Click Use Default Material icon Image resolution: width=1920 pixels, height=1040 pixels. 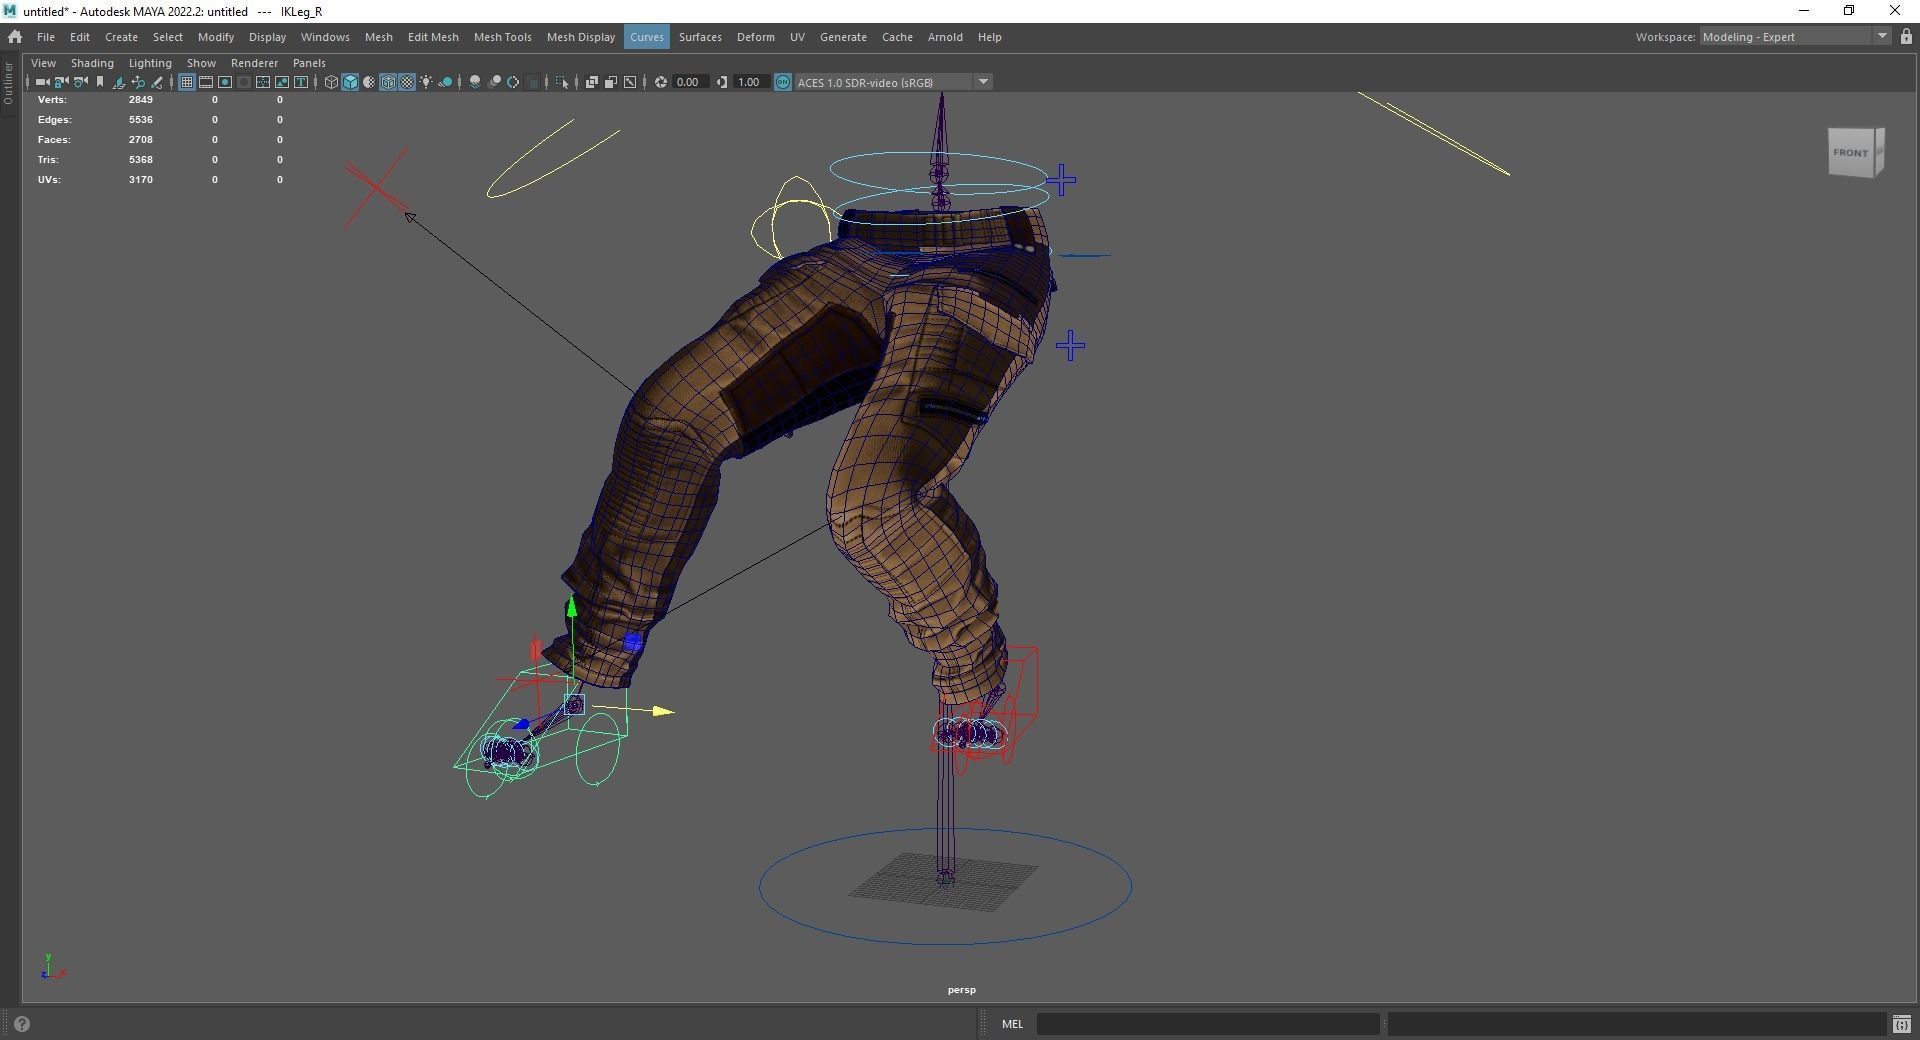click(x=369, y=82)
